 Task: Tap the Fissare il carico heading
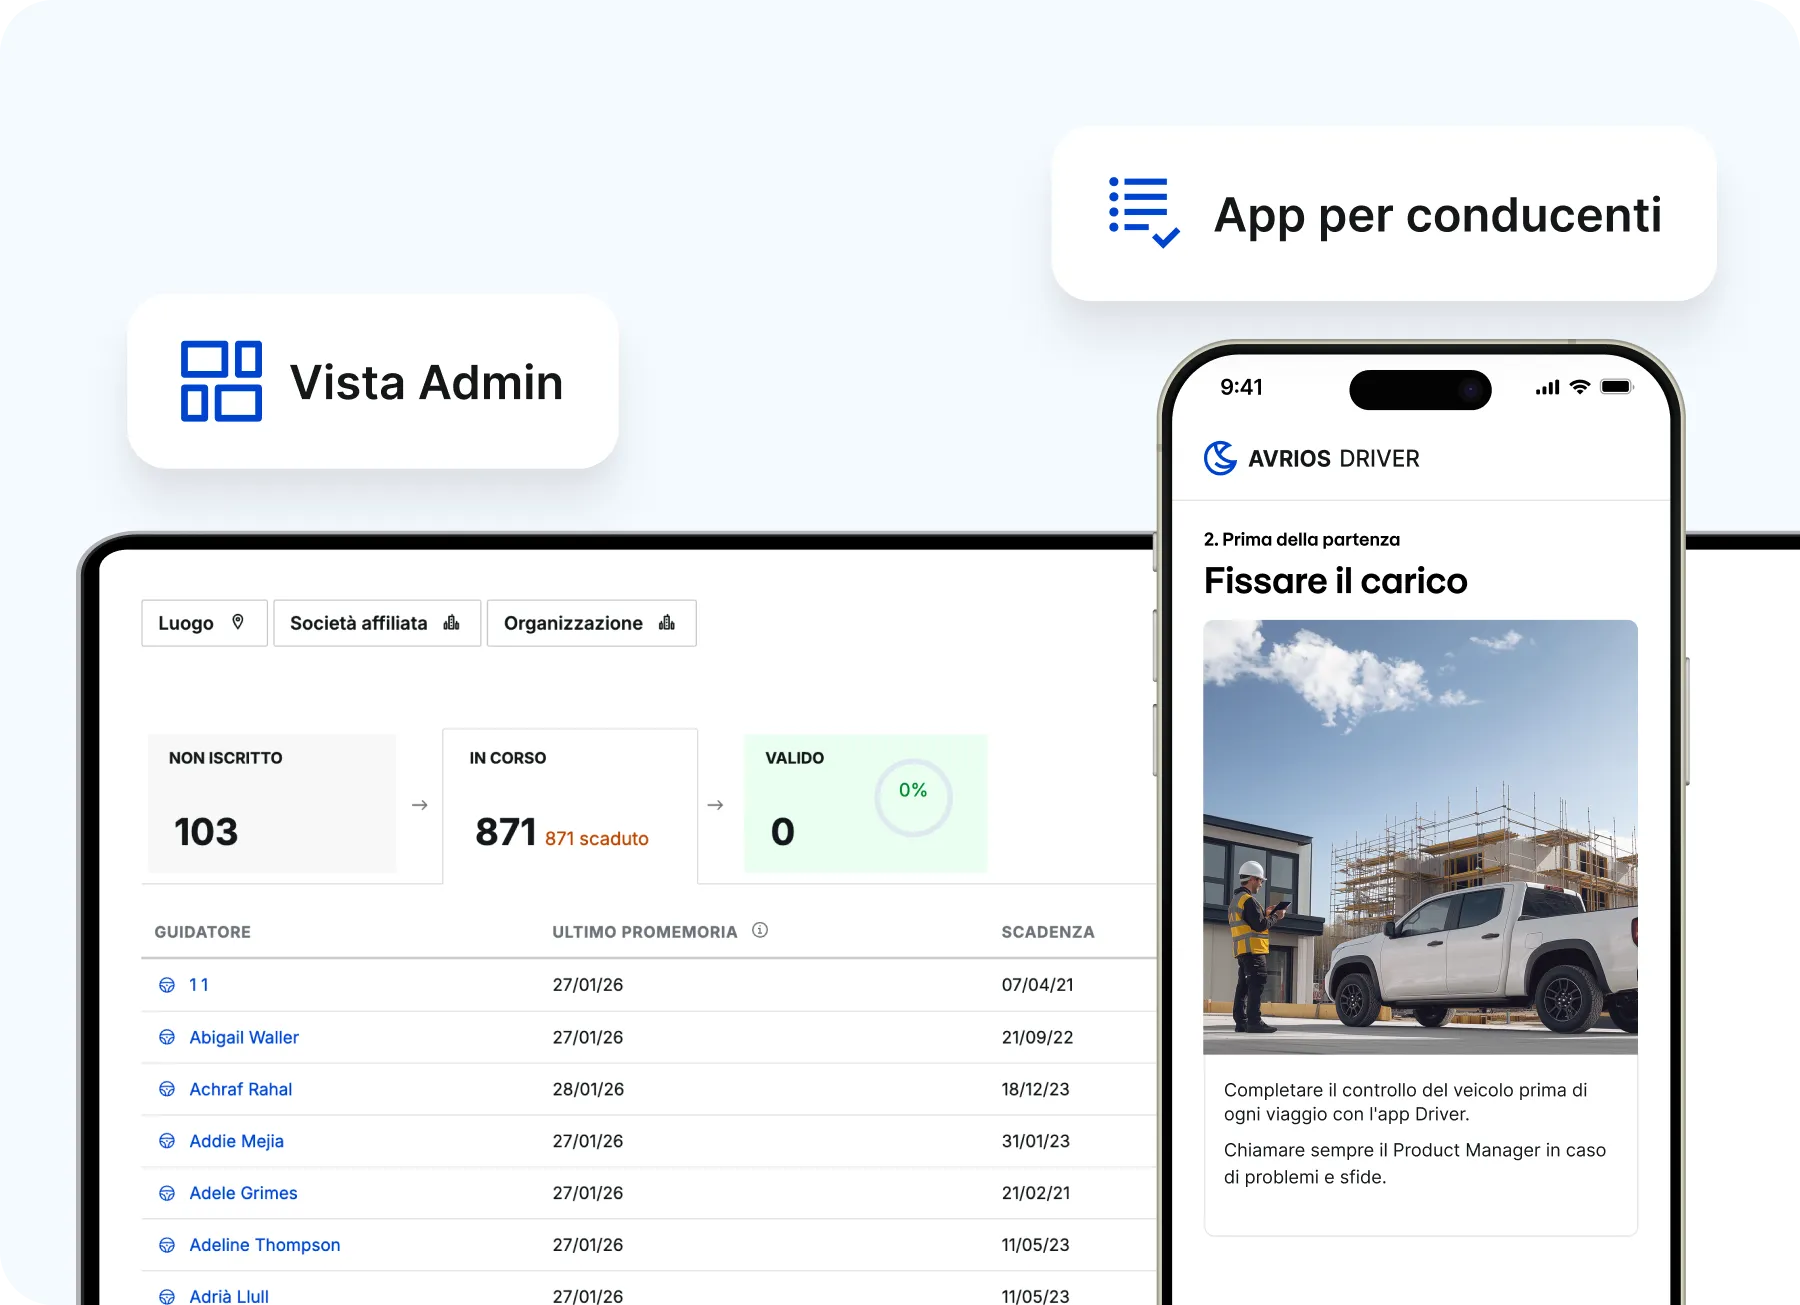pos(1336,581)
